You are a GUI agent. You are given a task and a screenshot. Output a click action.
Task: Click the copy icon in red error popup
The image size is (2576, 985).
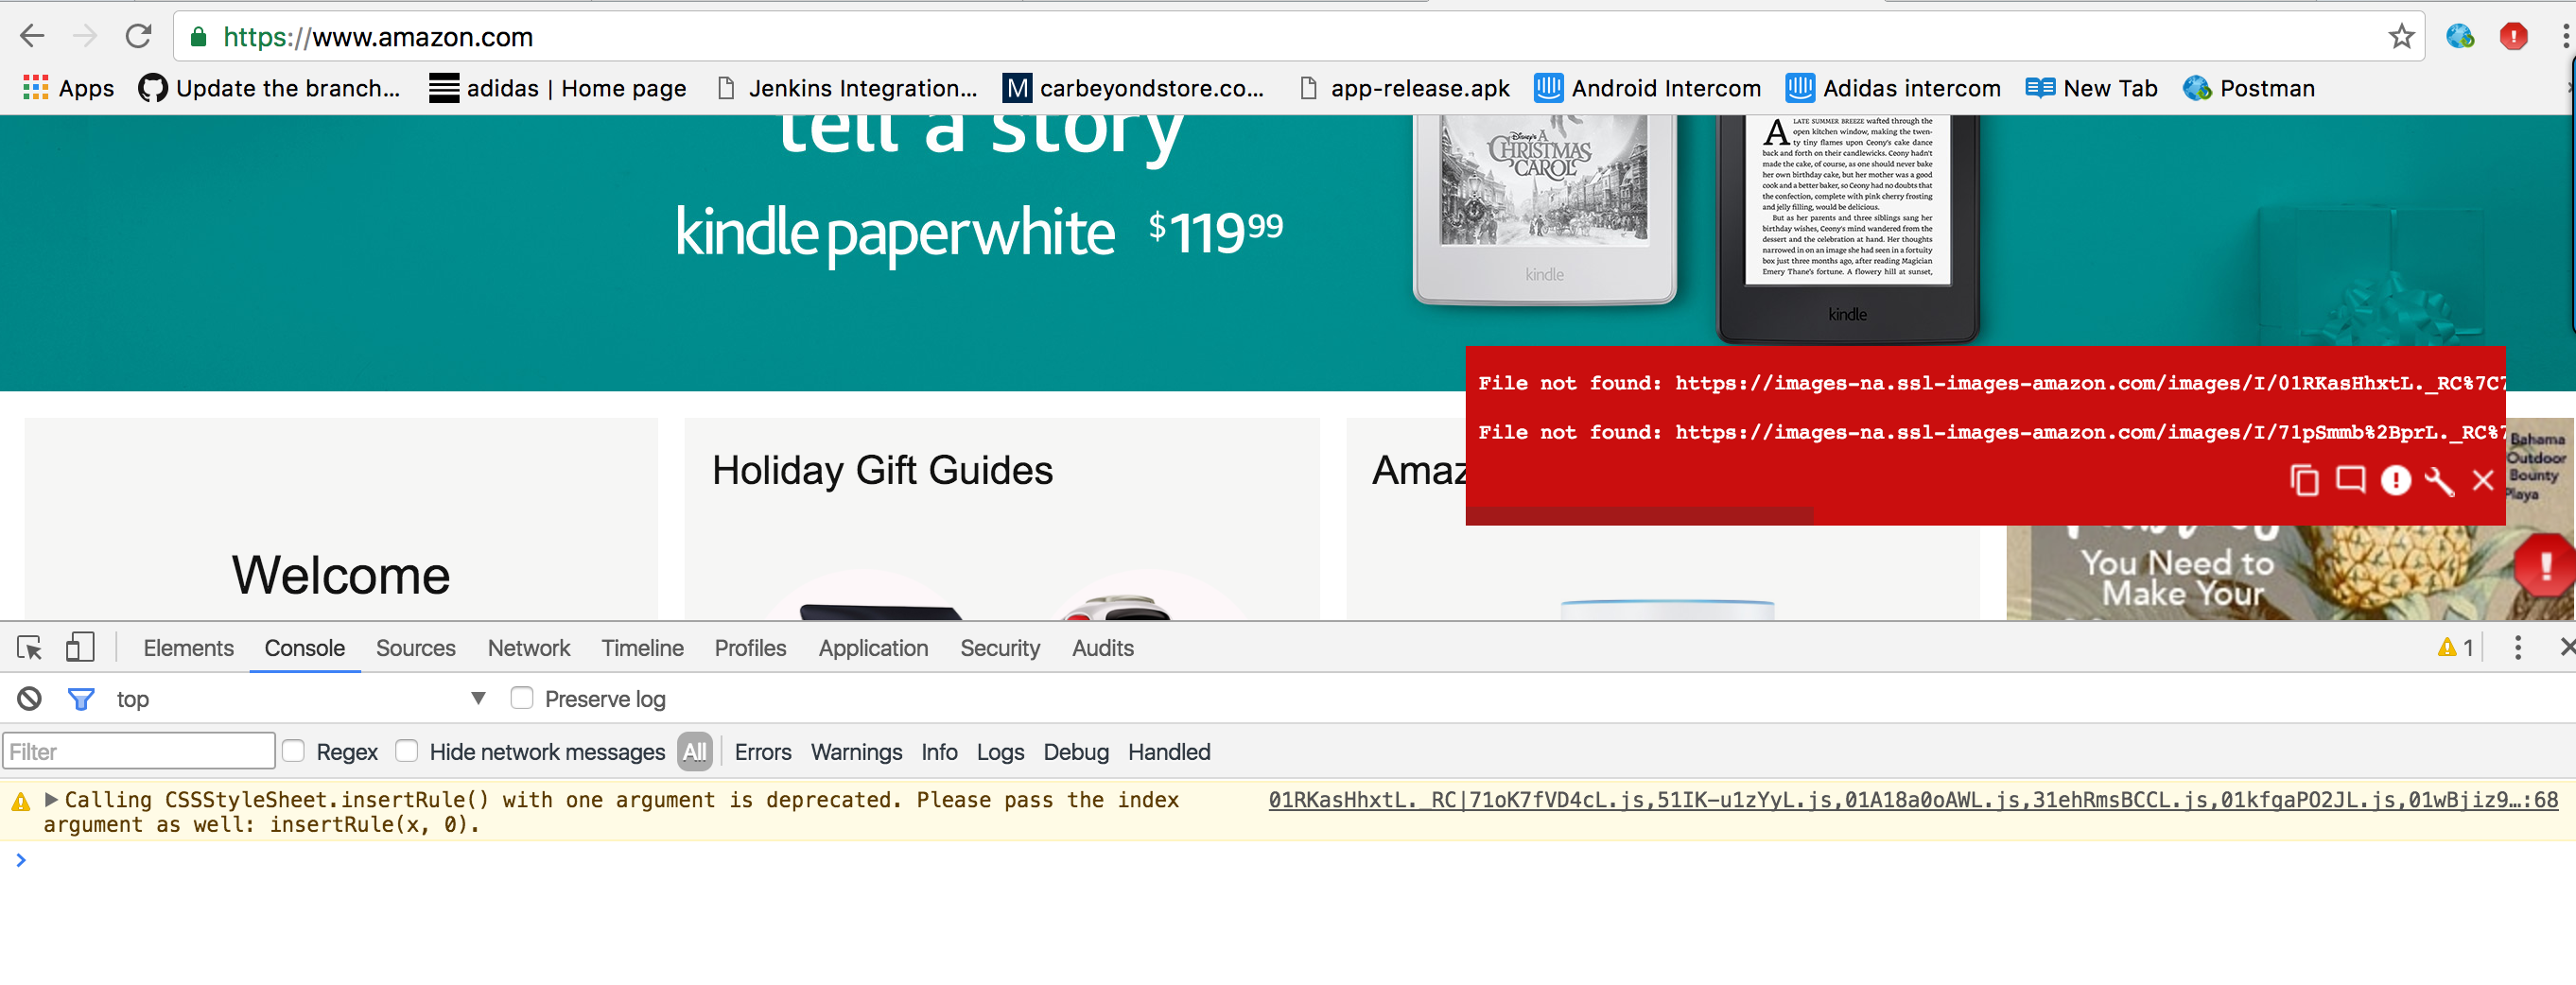[2304, 480]
